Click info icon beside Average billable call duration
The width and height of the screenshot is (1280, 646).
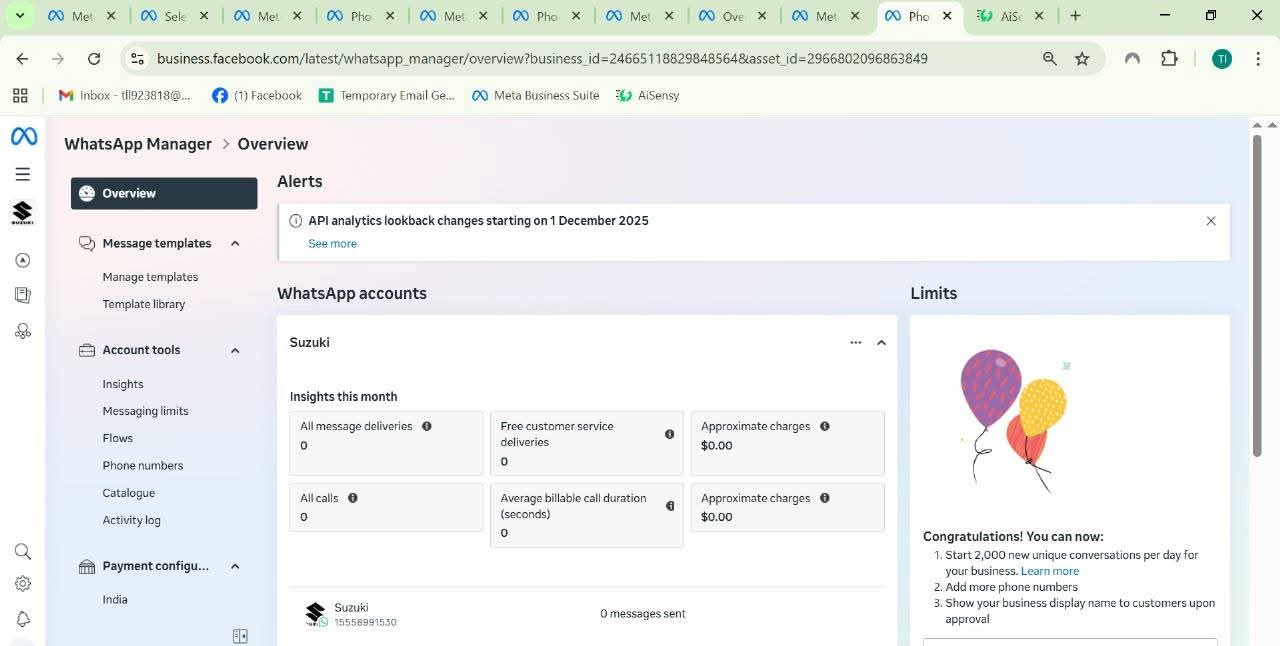670,506
